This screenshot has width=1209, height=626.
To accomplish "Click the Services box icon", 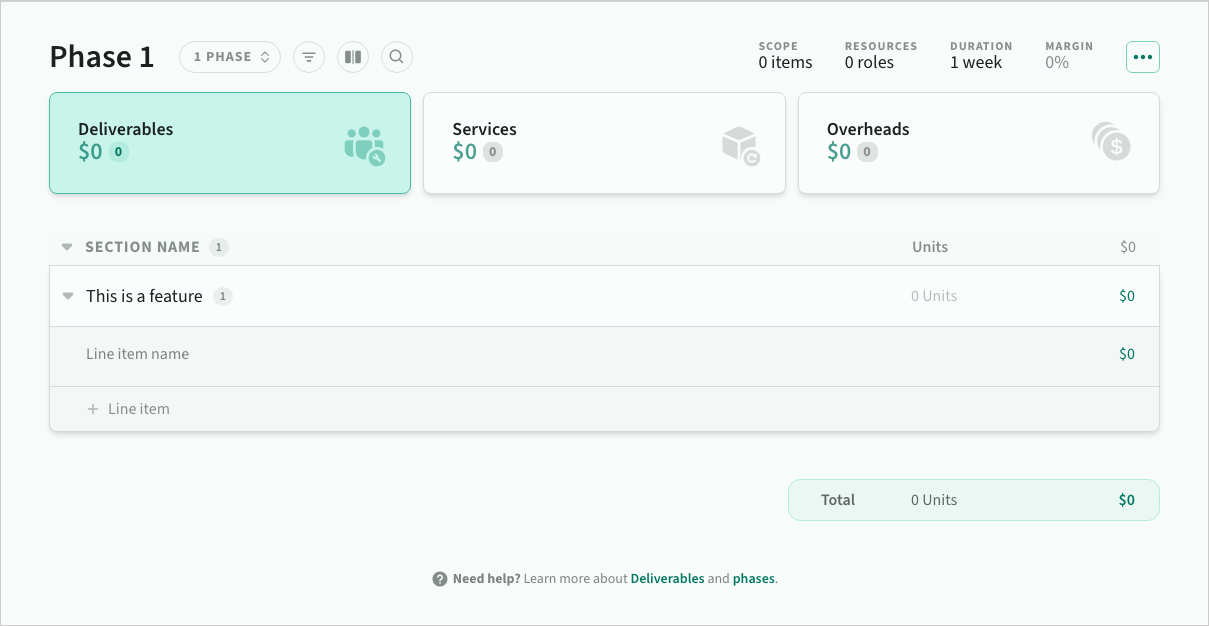I will [x=740, y=145].
